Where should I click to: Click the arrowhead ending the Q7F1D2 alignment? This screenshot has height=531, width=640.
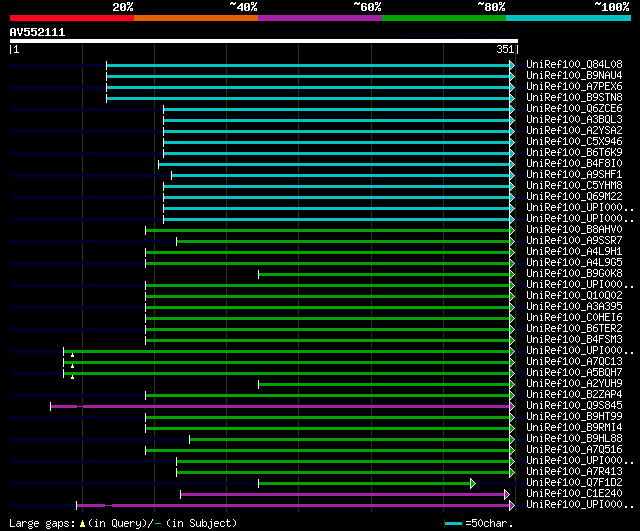click(473, 484)
